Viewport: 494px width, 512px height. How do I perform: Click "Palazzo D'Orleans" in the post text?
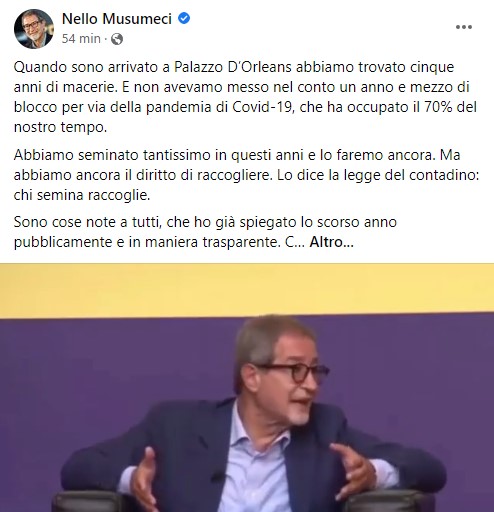pyautogui.click(x=233, y=67)
